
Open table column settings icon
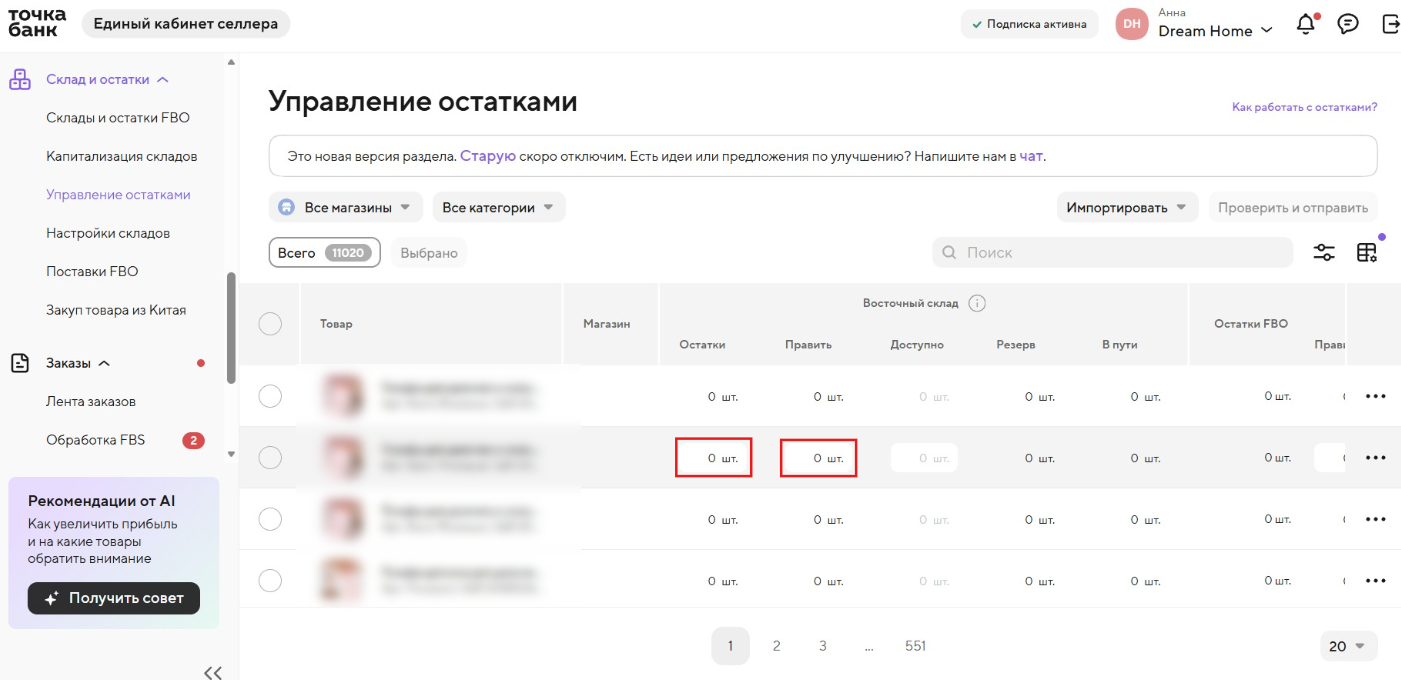point(1366,252)
